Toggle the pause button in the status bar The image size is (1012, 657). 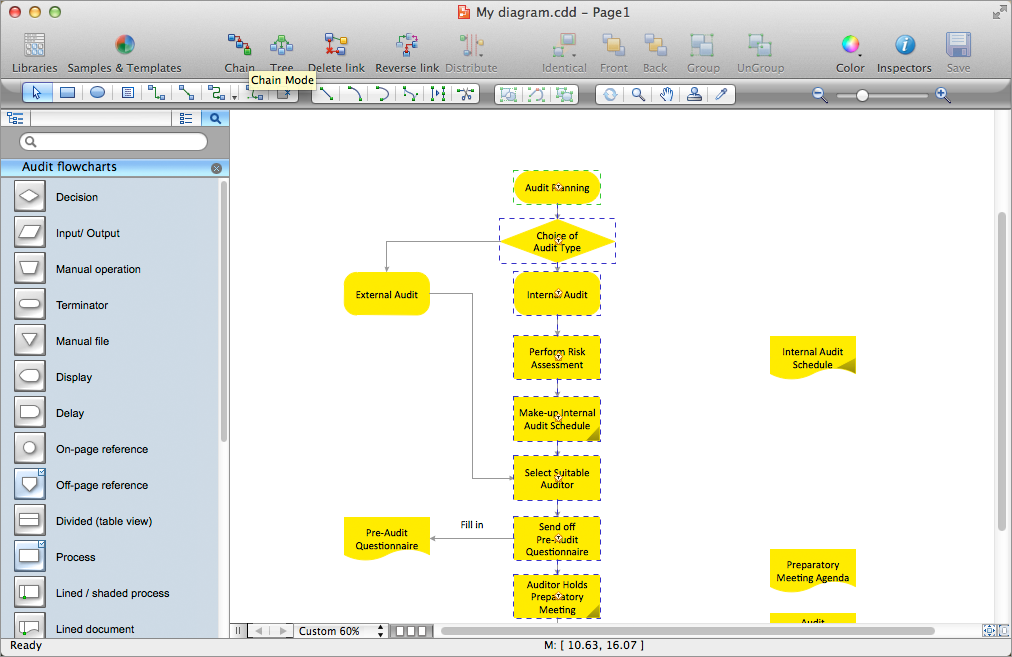point(238,631)
